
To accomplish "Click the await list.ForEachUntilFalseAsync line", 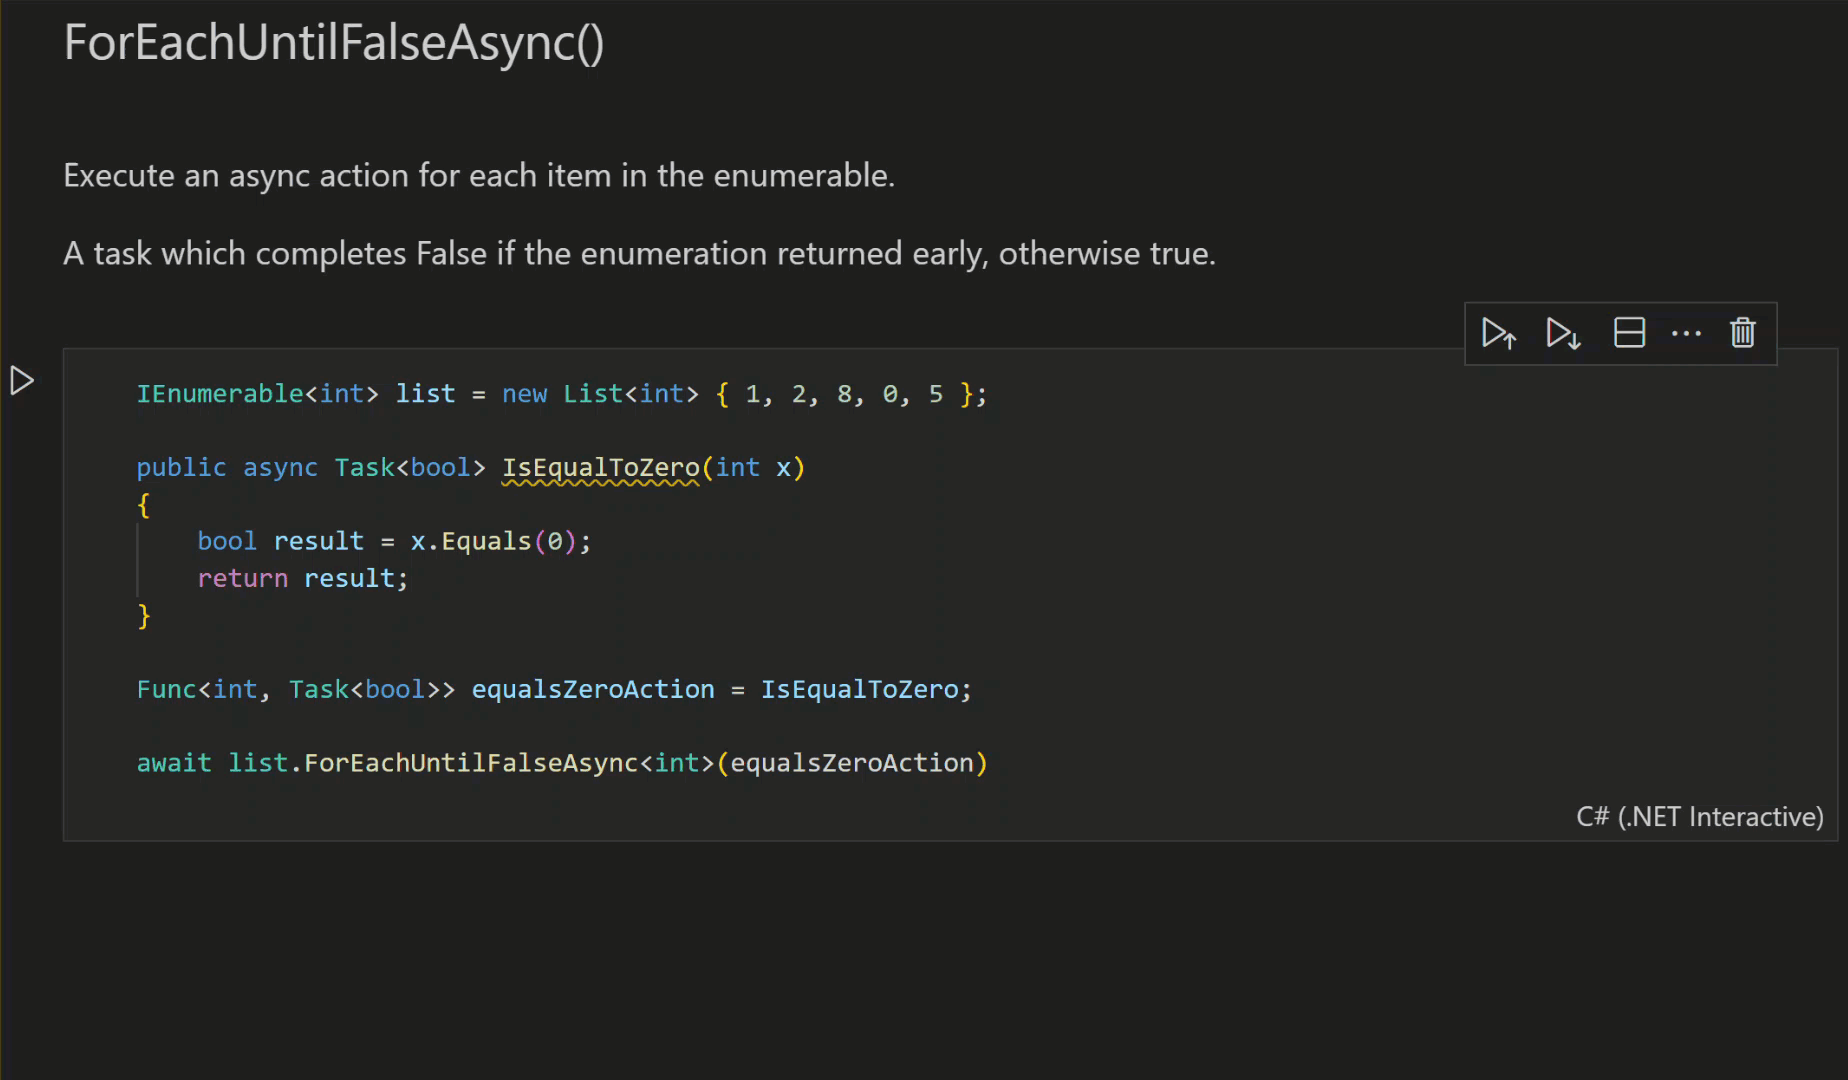I will pyautogui.click(x=562, y=764).
